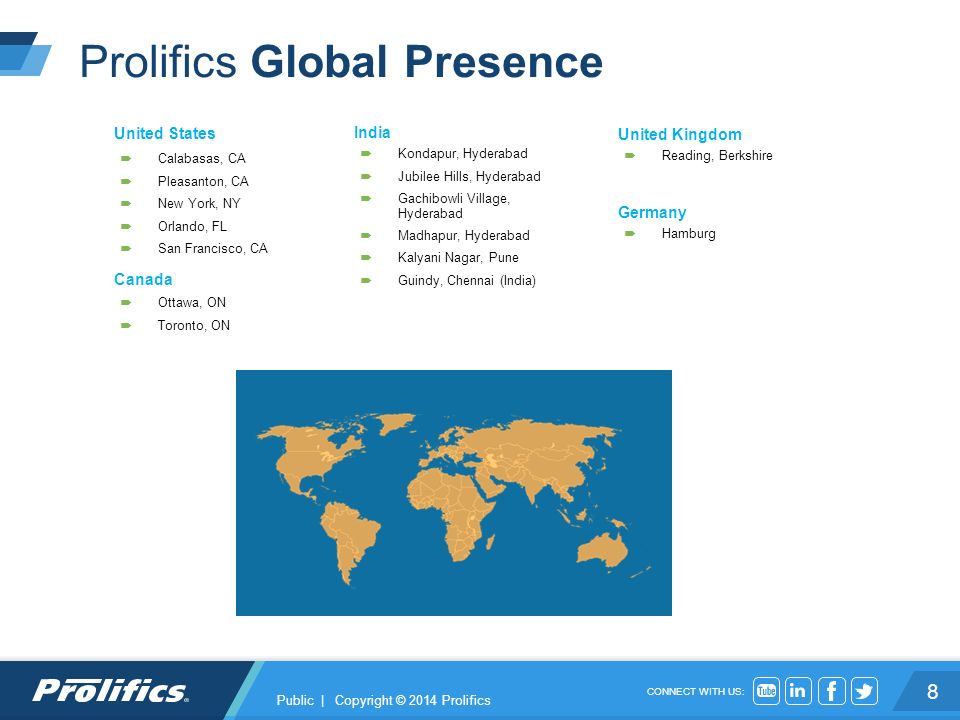Click the Canada heading
Viewport: 960px width, 720px height.
(143, 280)
